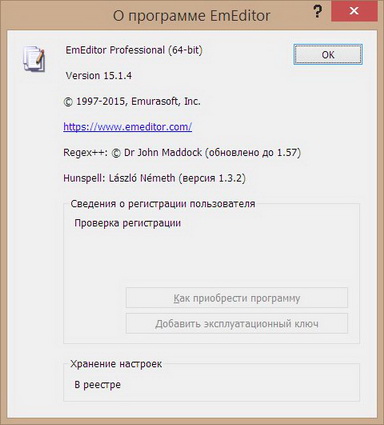Click "Добавить эксплуатационный ключ" button
Screen dimensions: 384x425
[x=237, y=323]
